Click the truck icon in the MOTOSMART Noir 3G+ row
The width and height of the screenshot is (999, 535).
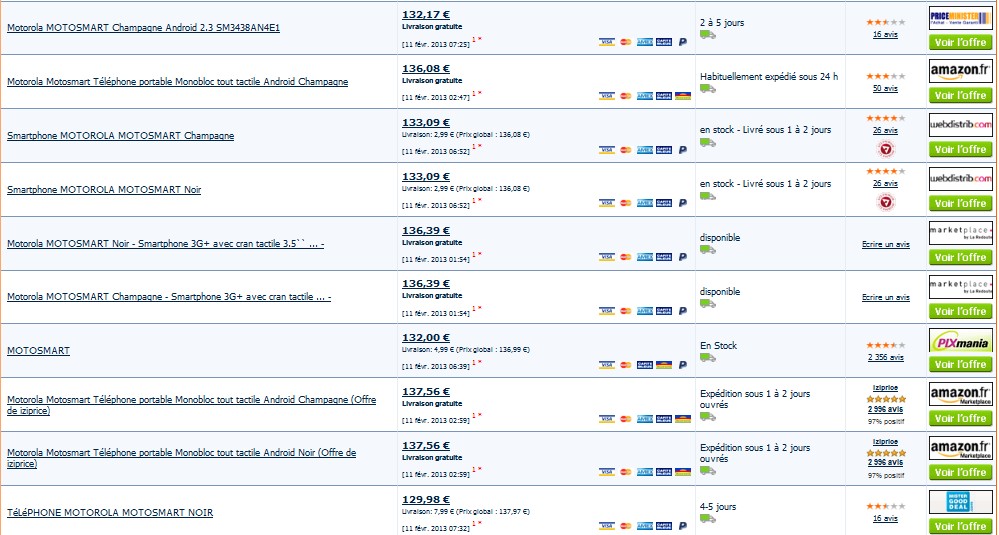pos(707,250)
